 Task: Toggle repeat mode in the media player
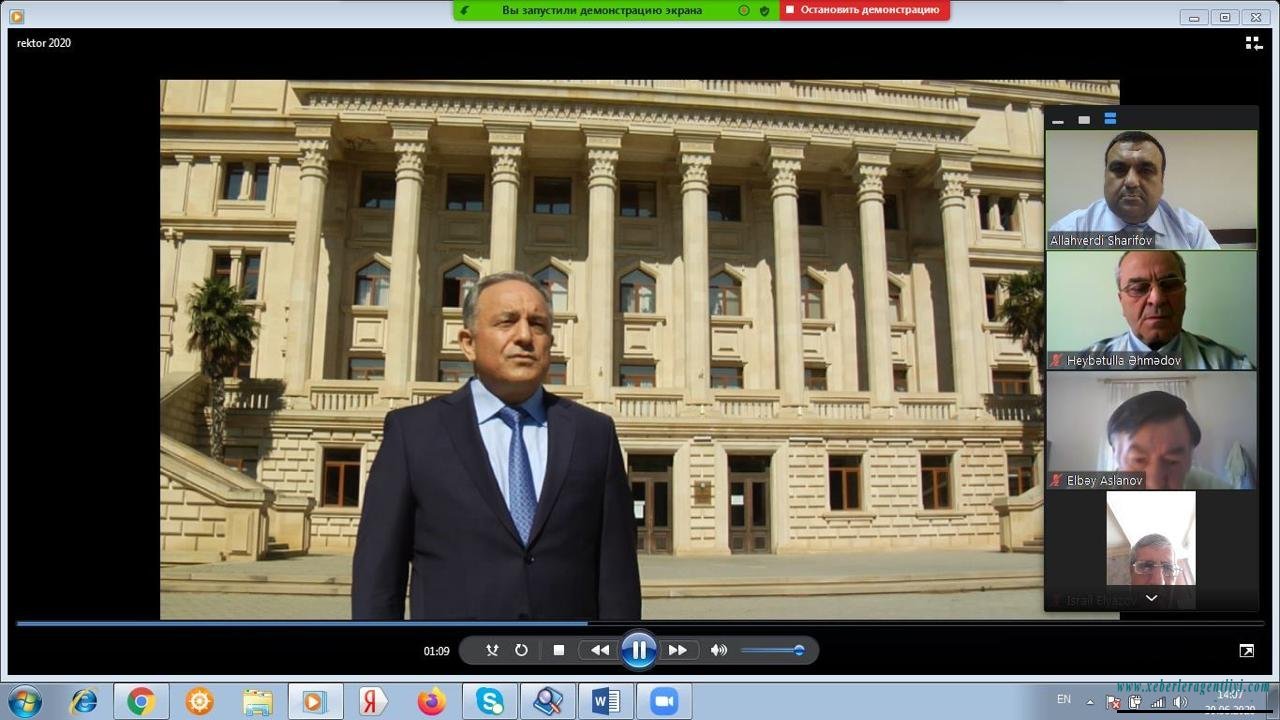click(521, 650)
